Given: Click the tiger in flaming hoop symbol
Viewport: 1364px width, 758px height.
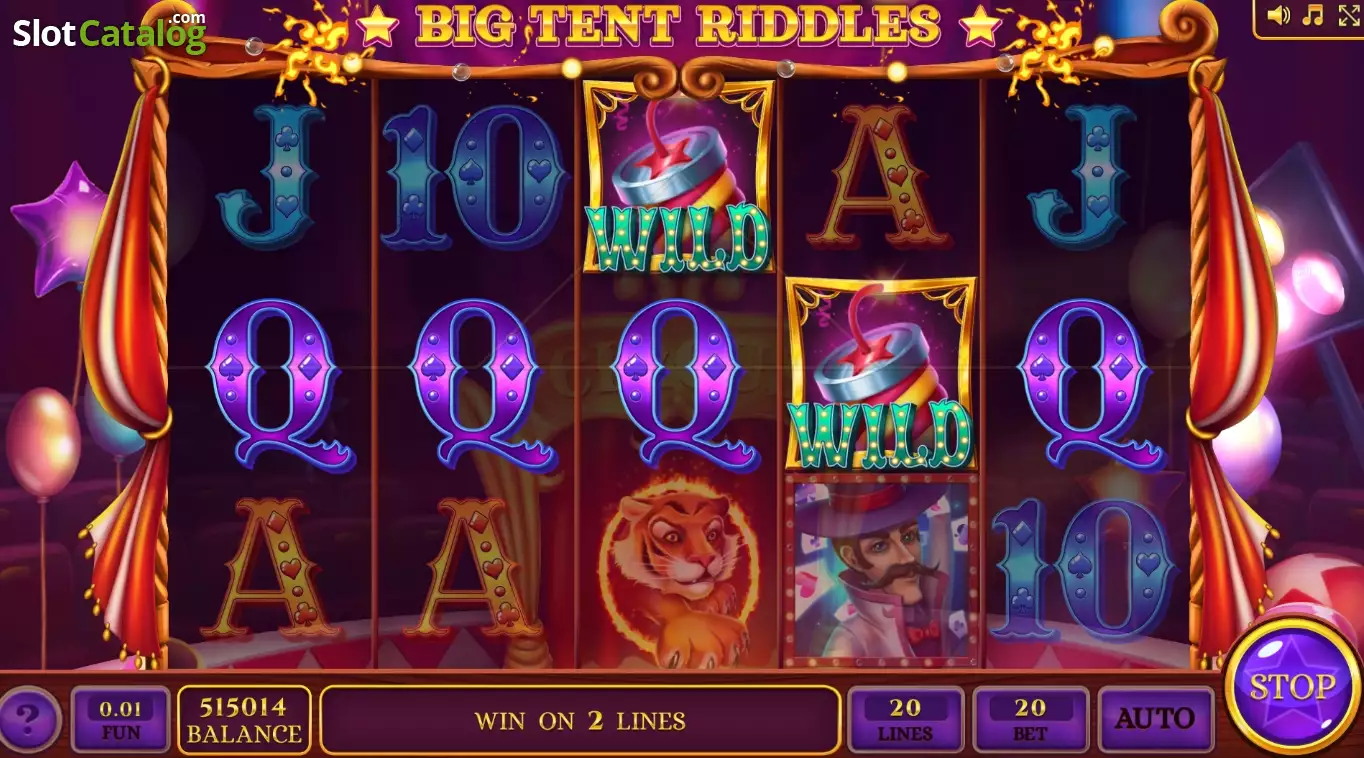Looking at the screenshot, I should (x=678, y=569).
